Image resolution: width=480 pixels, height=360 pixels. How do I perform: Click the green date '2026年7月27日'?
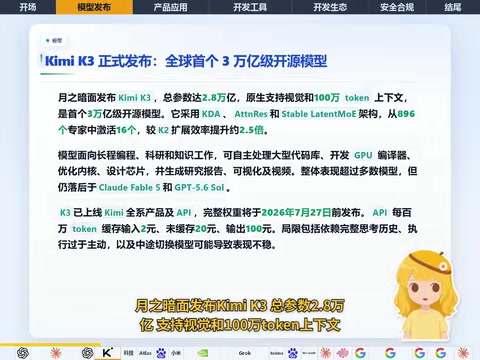[x=296, y=213]
